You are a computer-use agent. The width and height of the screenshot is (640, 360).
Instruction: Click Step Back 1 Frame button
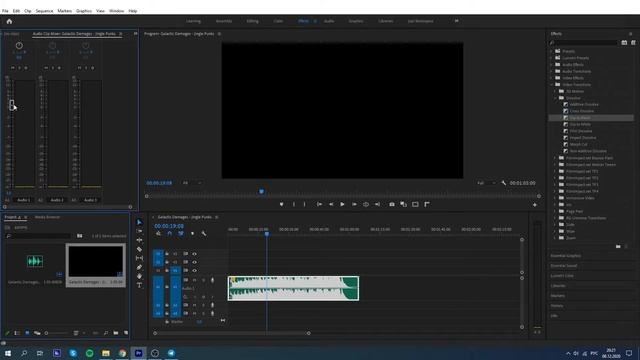tap(331, 204)
